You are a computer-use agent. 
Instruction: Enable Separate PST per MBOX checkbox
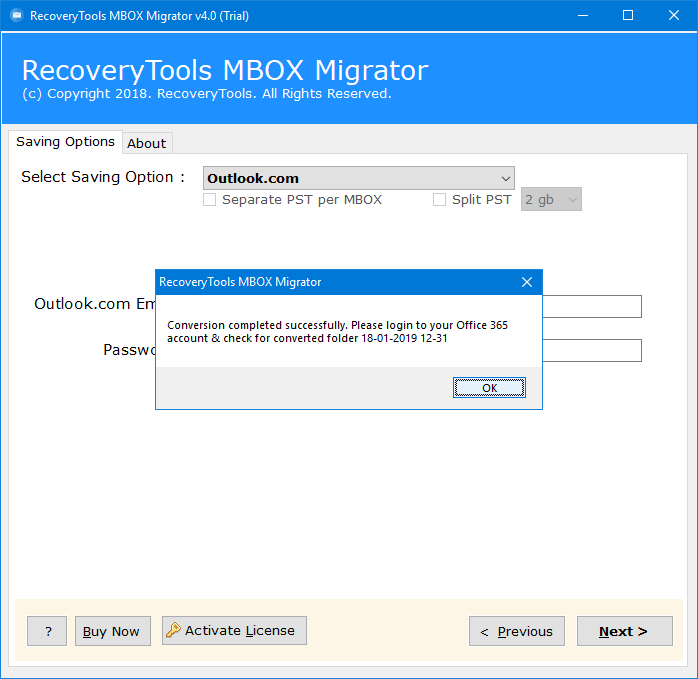[210, 199]
